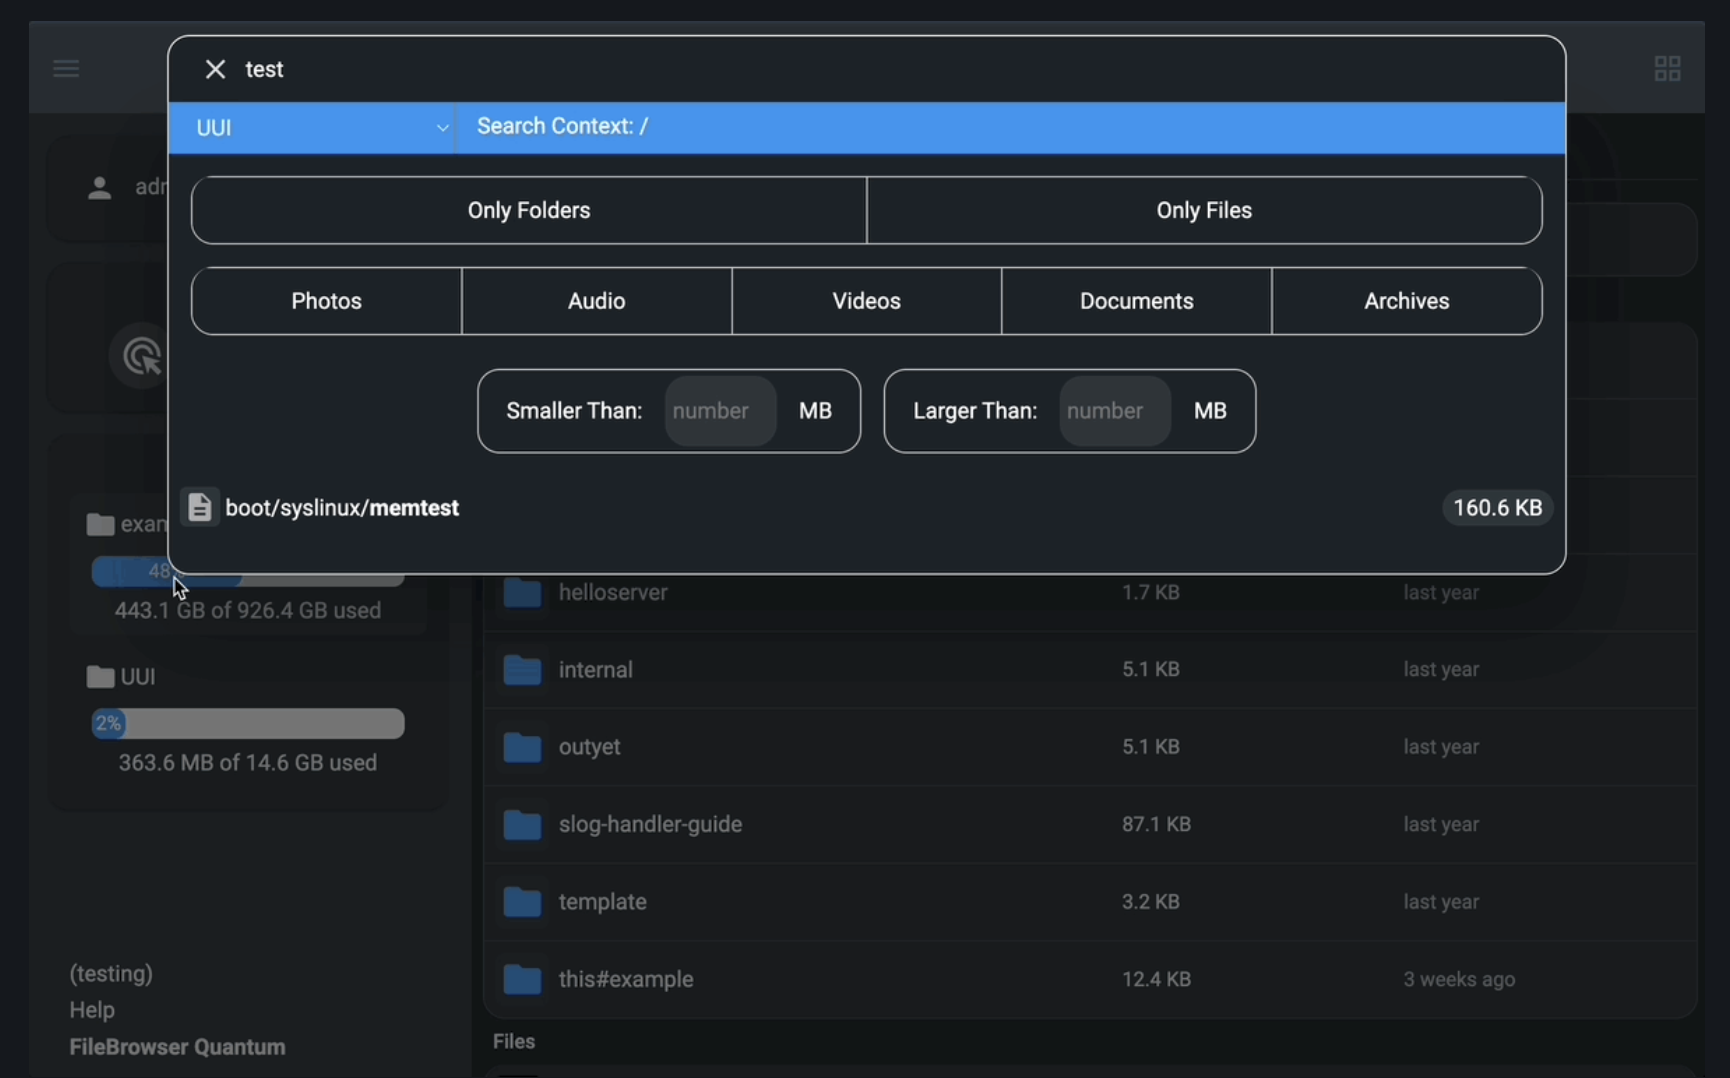The image size is (1730, 1078).
Task: Click the '363.6 MB of 14.6 GB used' text
Action: [x=248, y=763]
